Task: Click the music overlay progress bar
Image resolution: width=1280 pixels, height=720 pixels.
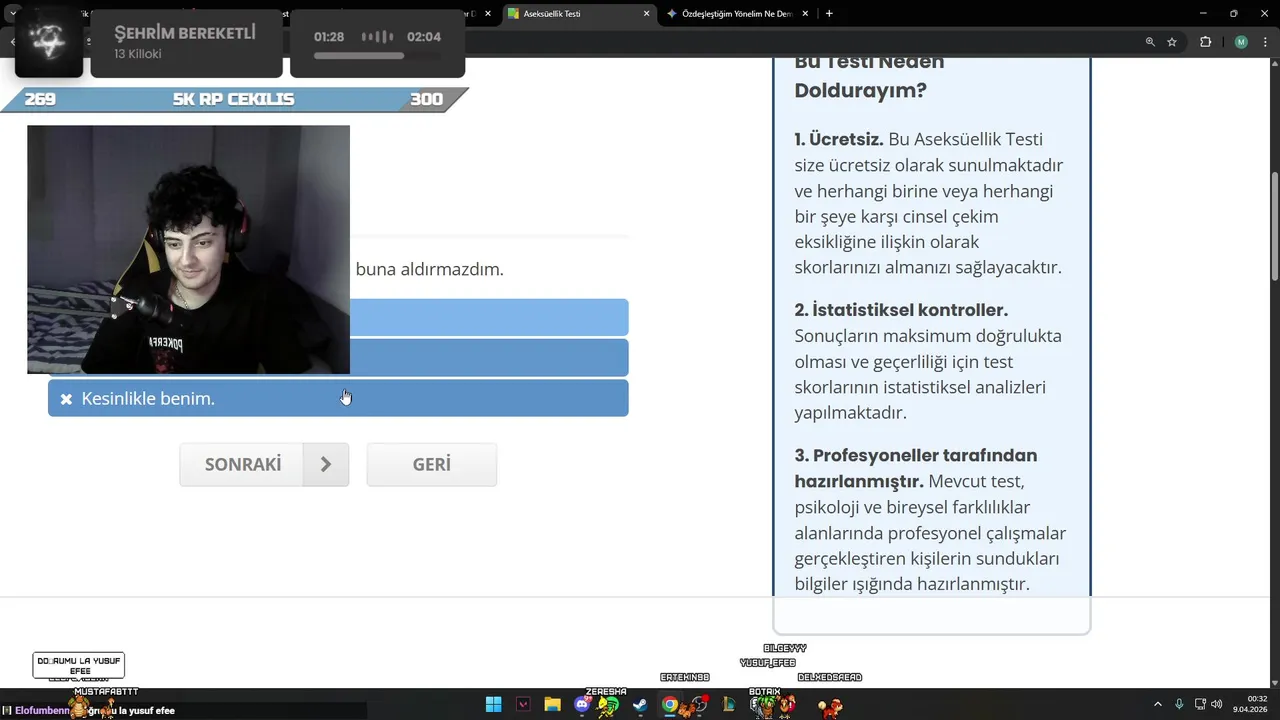Action: 377,56
